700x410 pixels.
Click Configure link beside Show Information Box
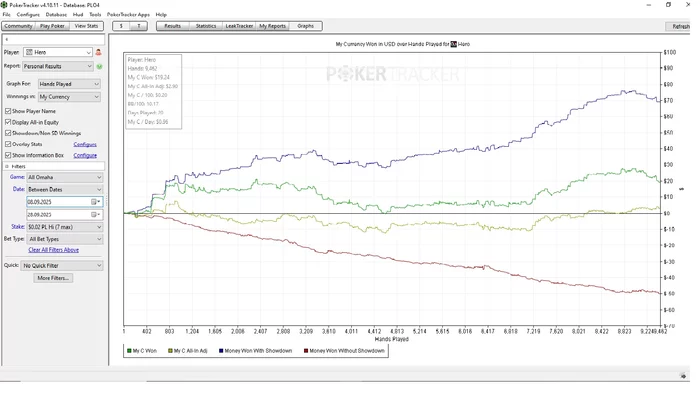(85, 155)
